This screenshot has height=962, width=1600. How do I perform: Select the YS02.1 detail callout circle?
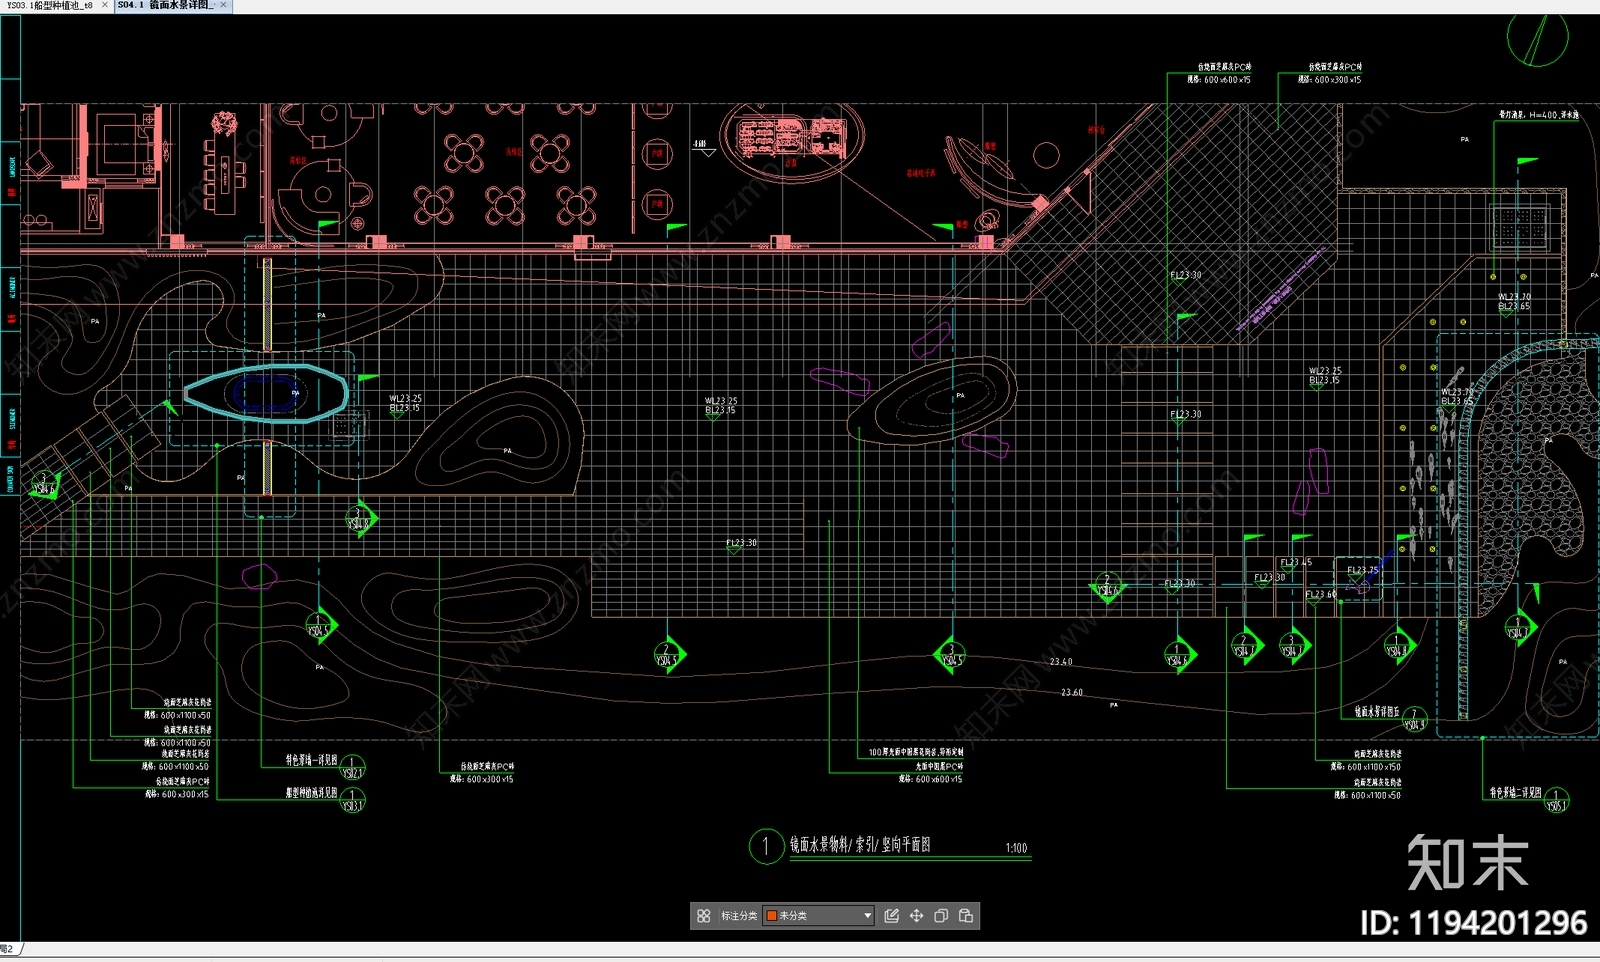(x=352, y=768)
